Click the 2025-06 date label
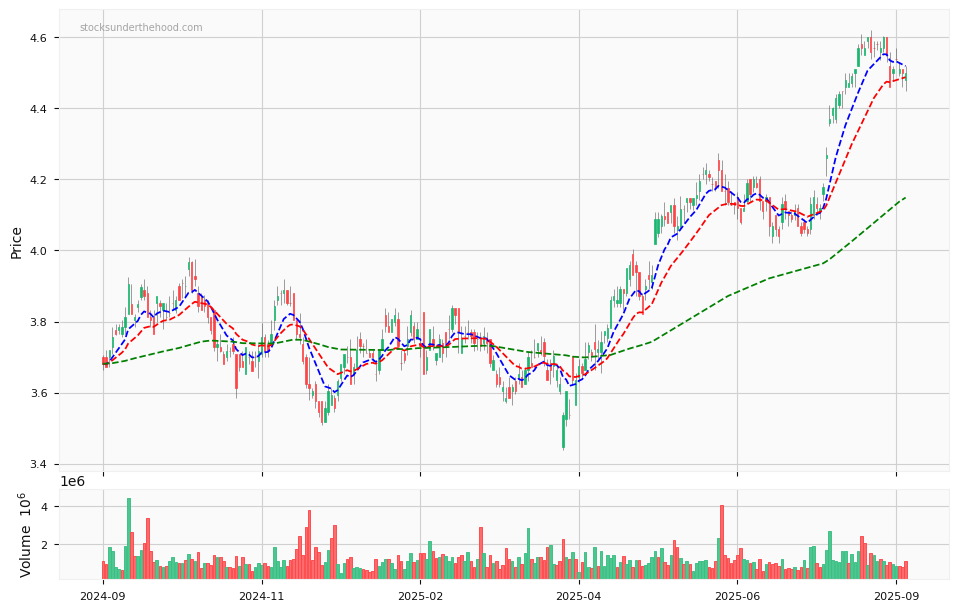Screen dimensions: 959x611 tap(737, 596)
